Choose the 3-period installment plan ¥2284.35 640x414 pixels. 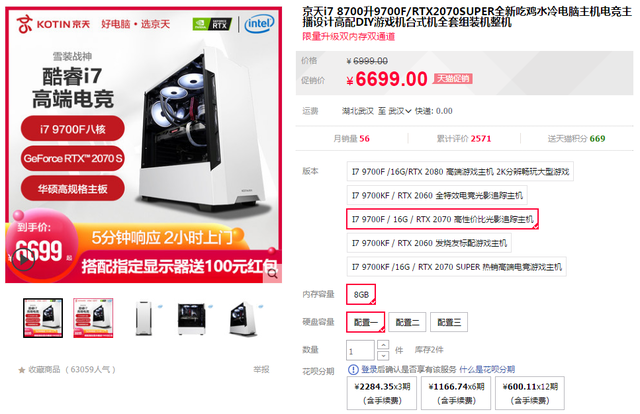tap(382, 393)
